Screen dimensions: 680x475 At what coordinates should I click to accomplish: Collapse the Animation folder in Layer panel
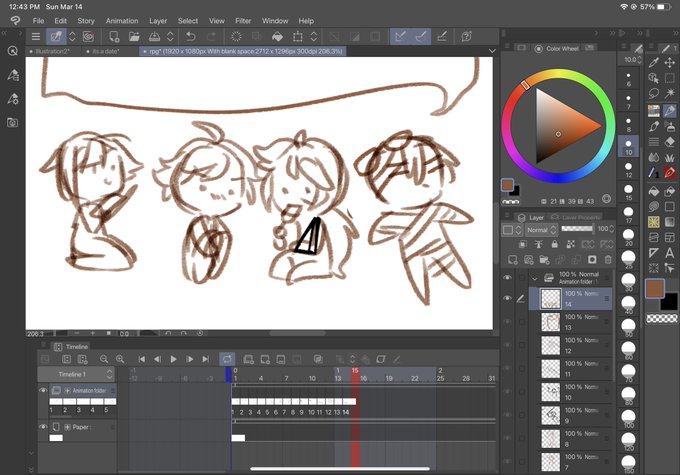535,278
